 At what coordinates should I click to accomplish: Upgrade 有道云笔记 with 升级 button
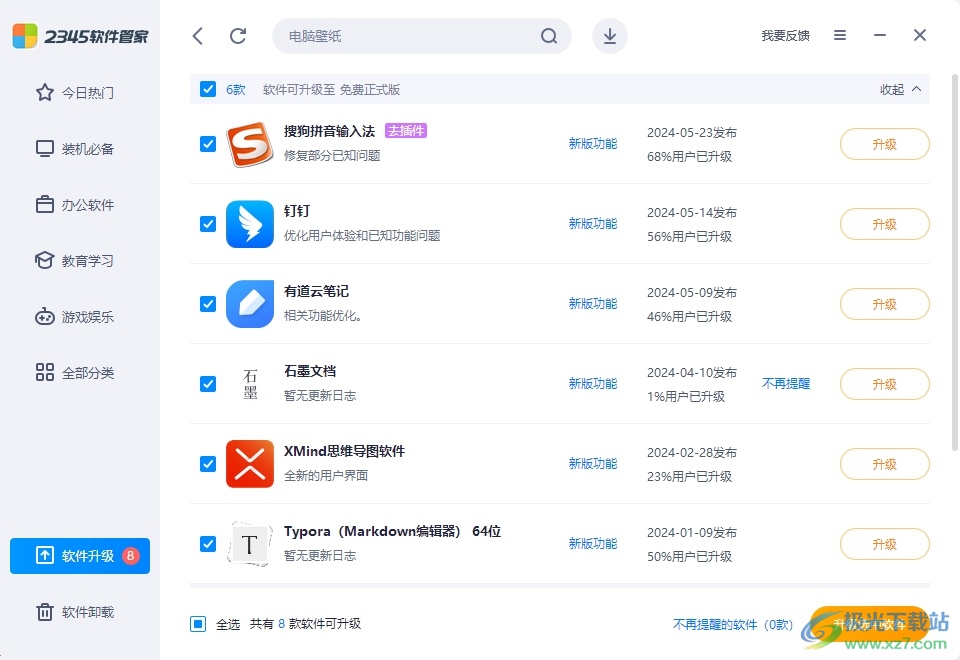pos(885,304)
